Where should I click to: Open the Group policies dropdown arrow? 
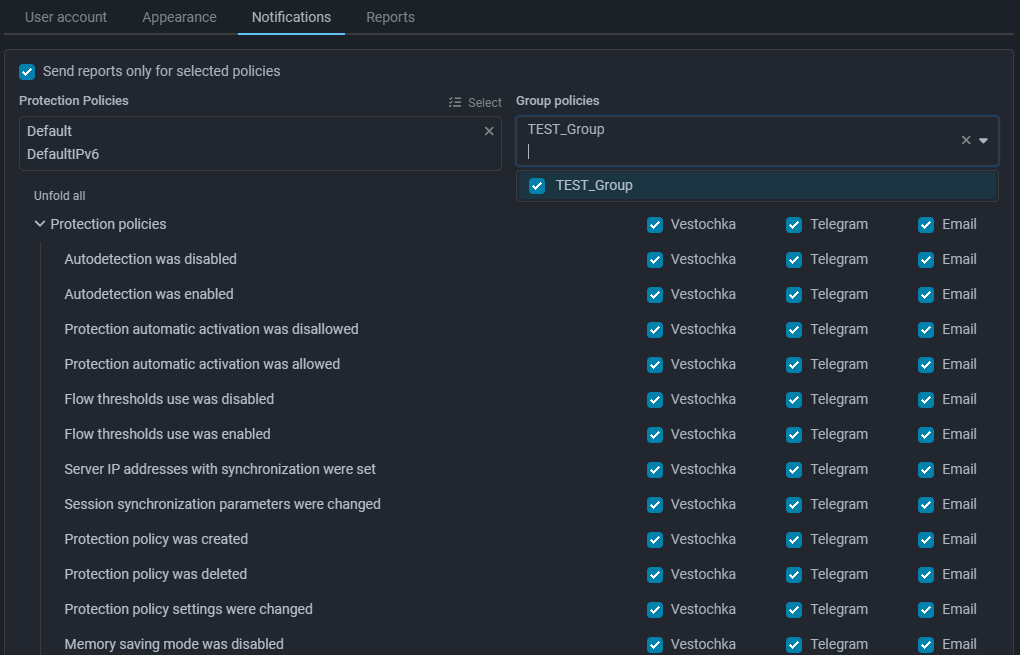pos(983,141)
